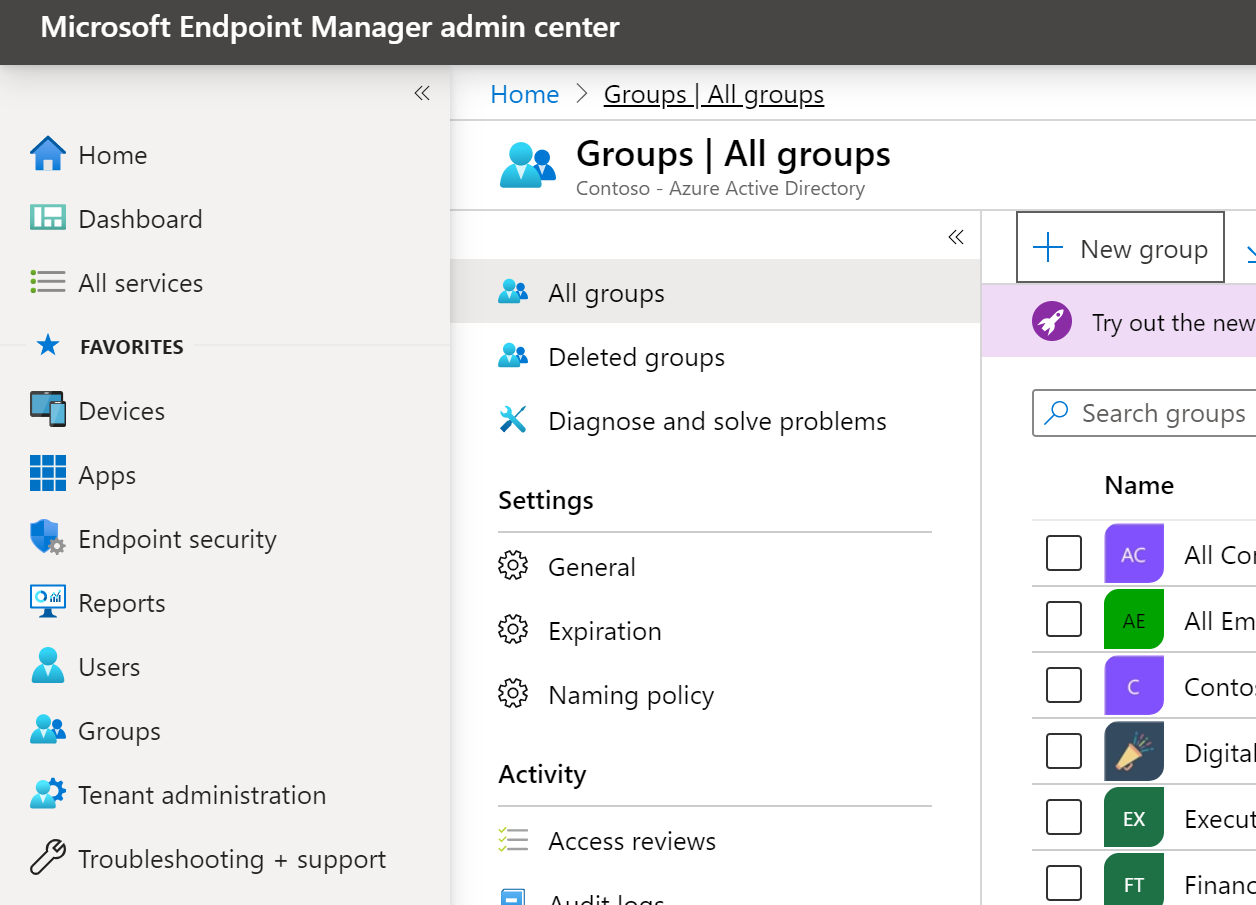
Task: Click the Name column header
Action: coord(1139,485)
